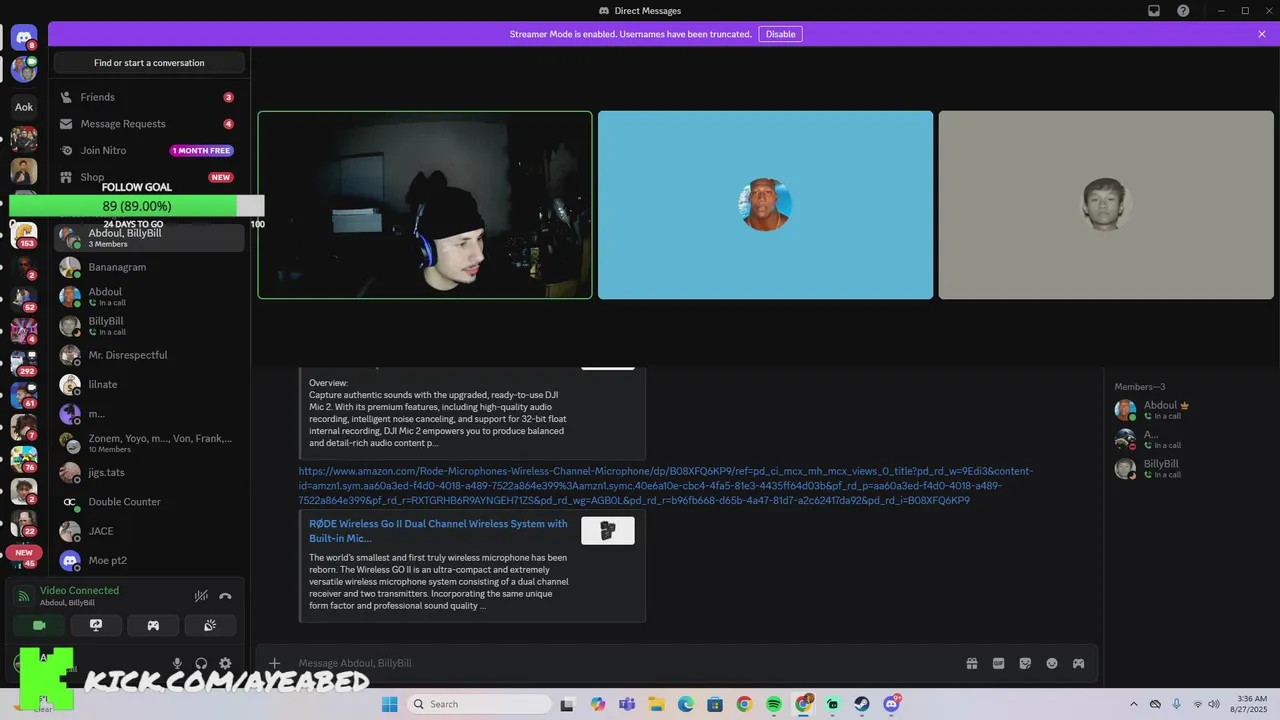This screenshot has height=720, width=1280.
Task: Toggle camera off in voice panel
Action: 39,625
